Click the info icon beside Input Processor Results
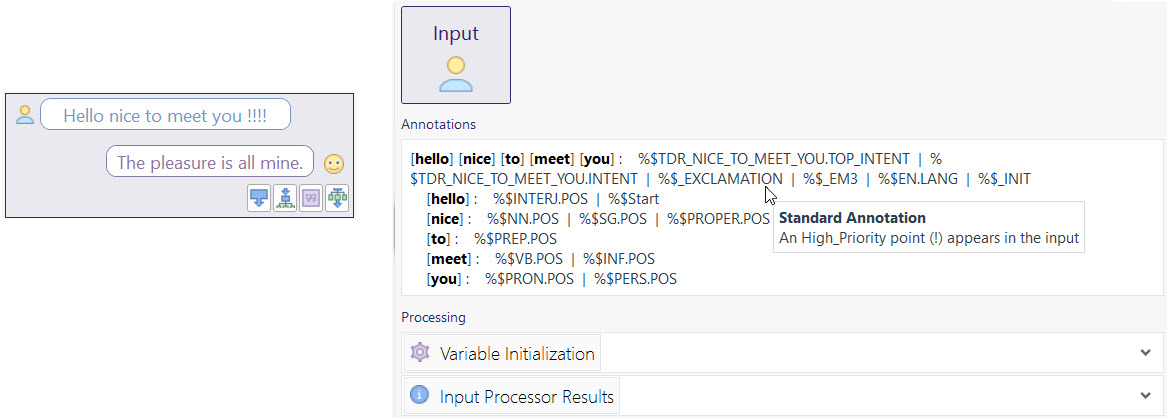The height and width of the screenshot is (418, 1167). pyautogui.click(x=420, y=397)
